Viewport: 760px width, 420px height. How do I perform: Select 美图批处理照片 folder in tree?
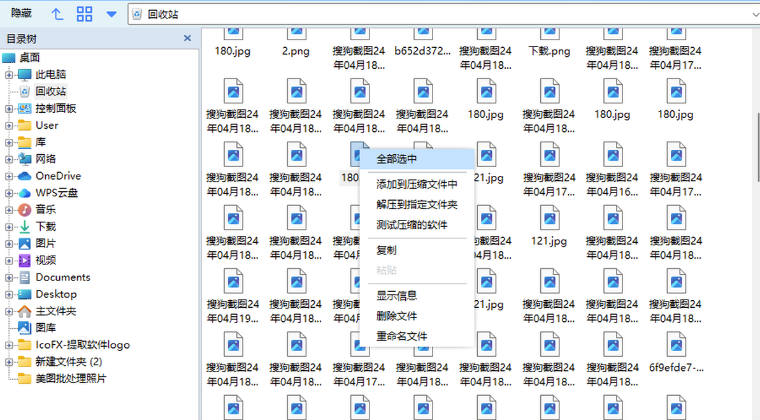[71, 378]
